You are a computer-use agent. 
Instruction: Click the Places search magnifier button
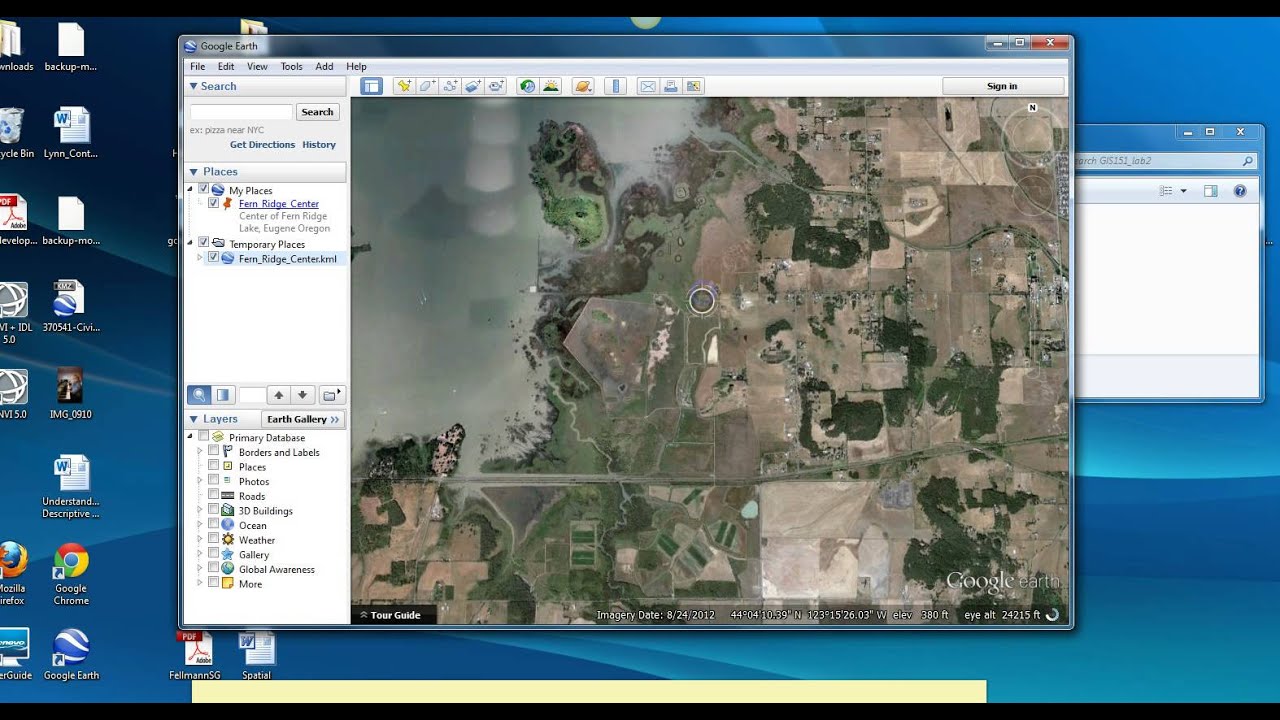click(x=199, y=395)
